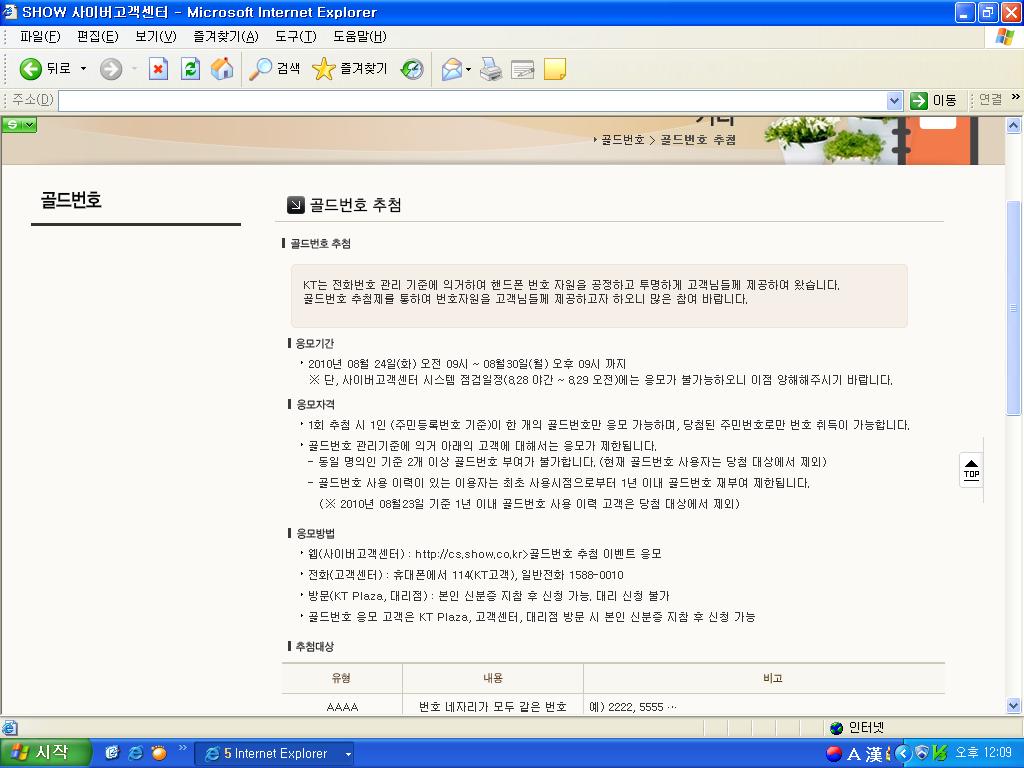
Task: Click the 유형 table column header
Action: 342,678
